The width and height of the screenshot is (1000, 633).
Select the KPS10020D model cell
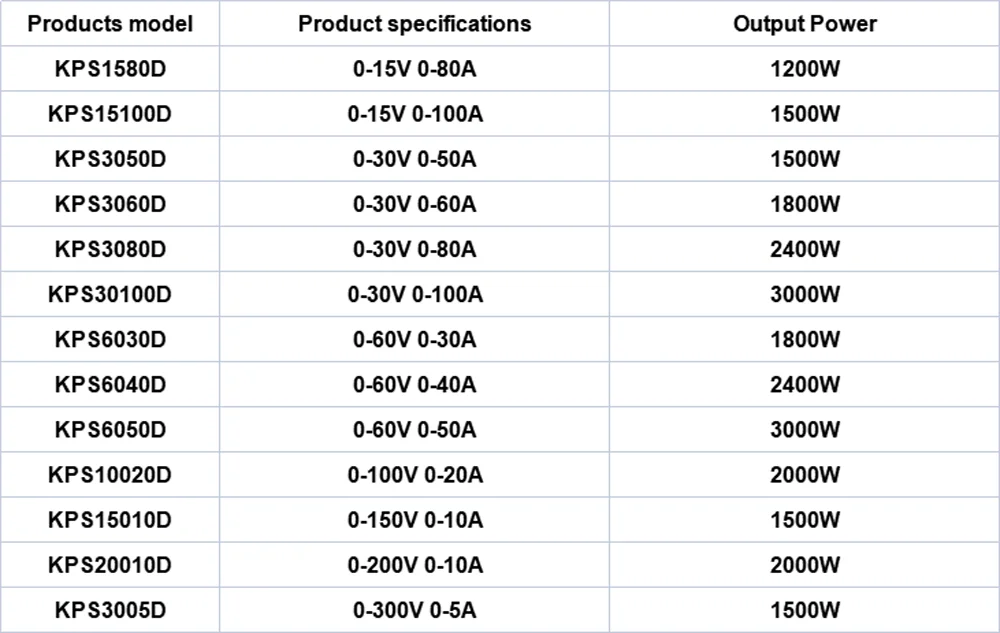coord(110,475)
